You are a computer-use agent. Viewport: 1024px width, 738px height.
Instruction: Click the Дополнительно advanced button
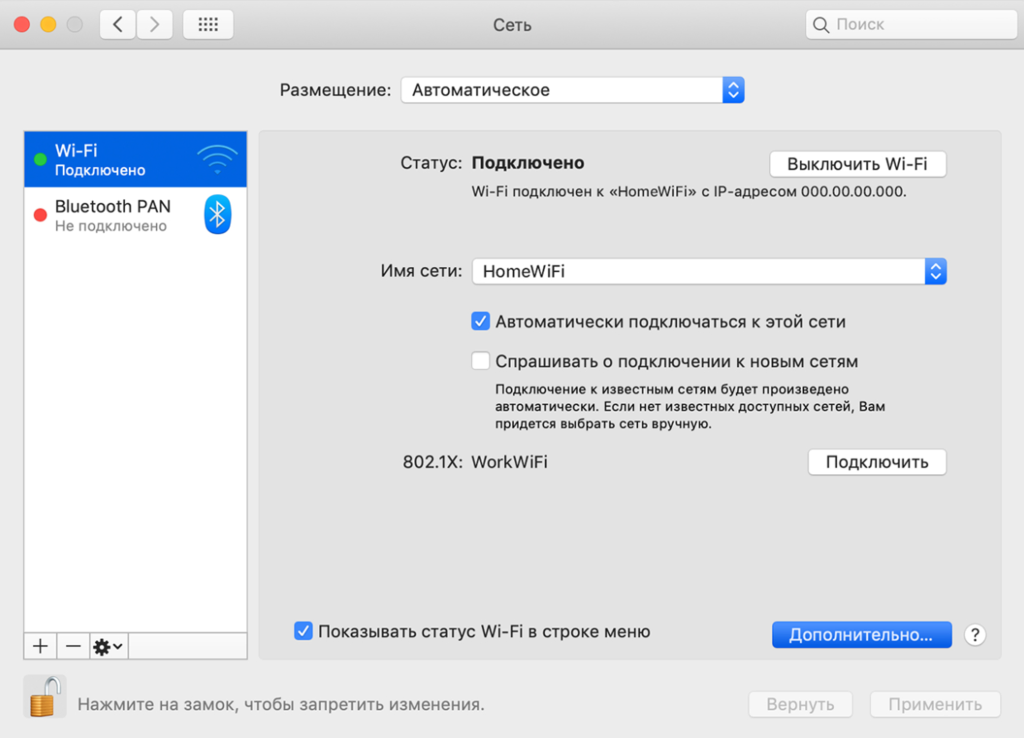[x=861, y=634]
